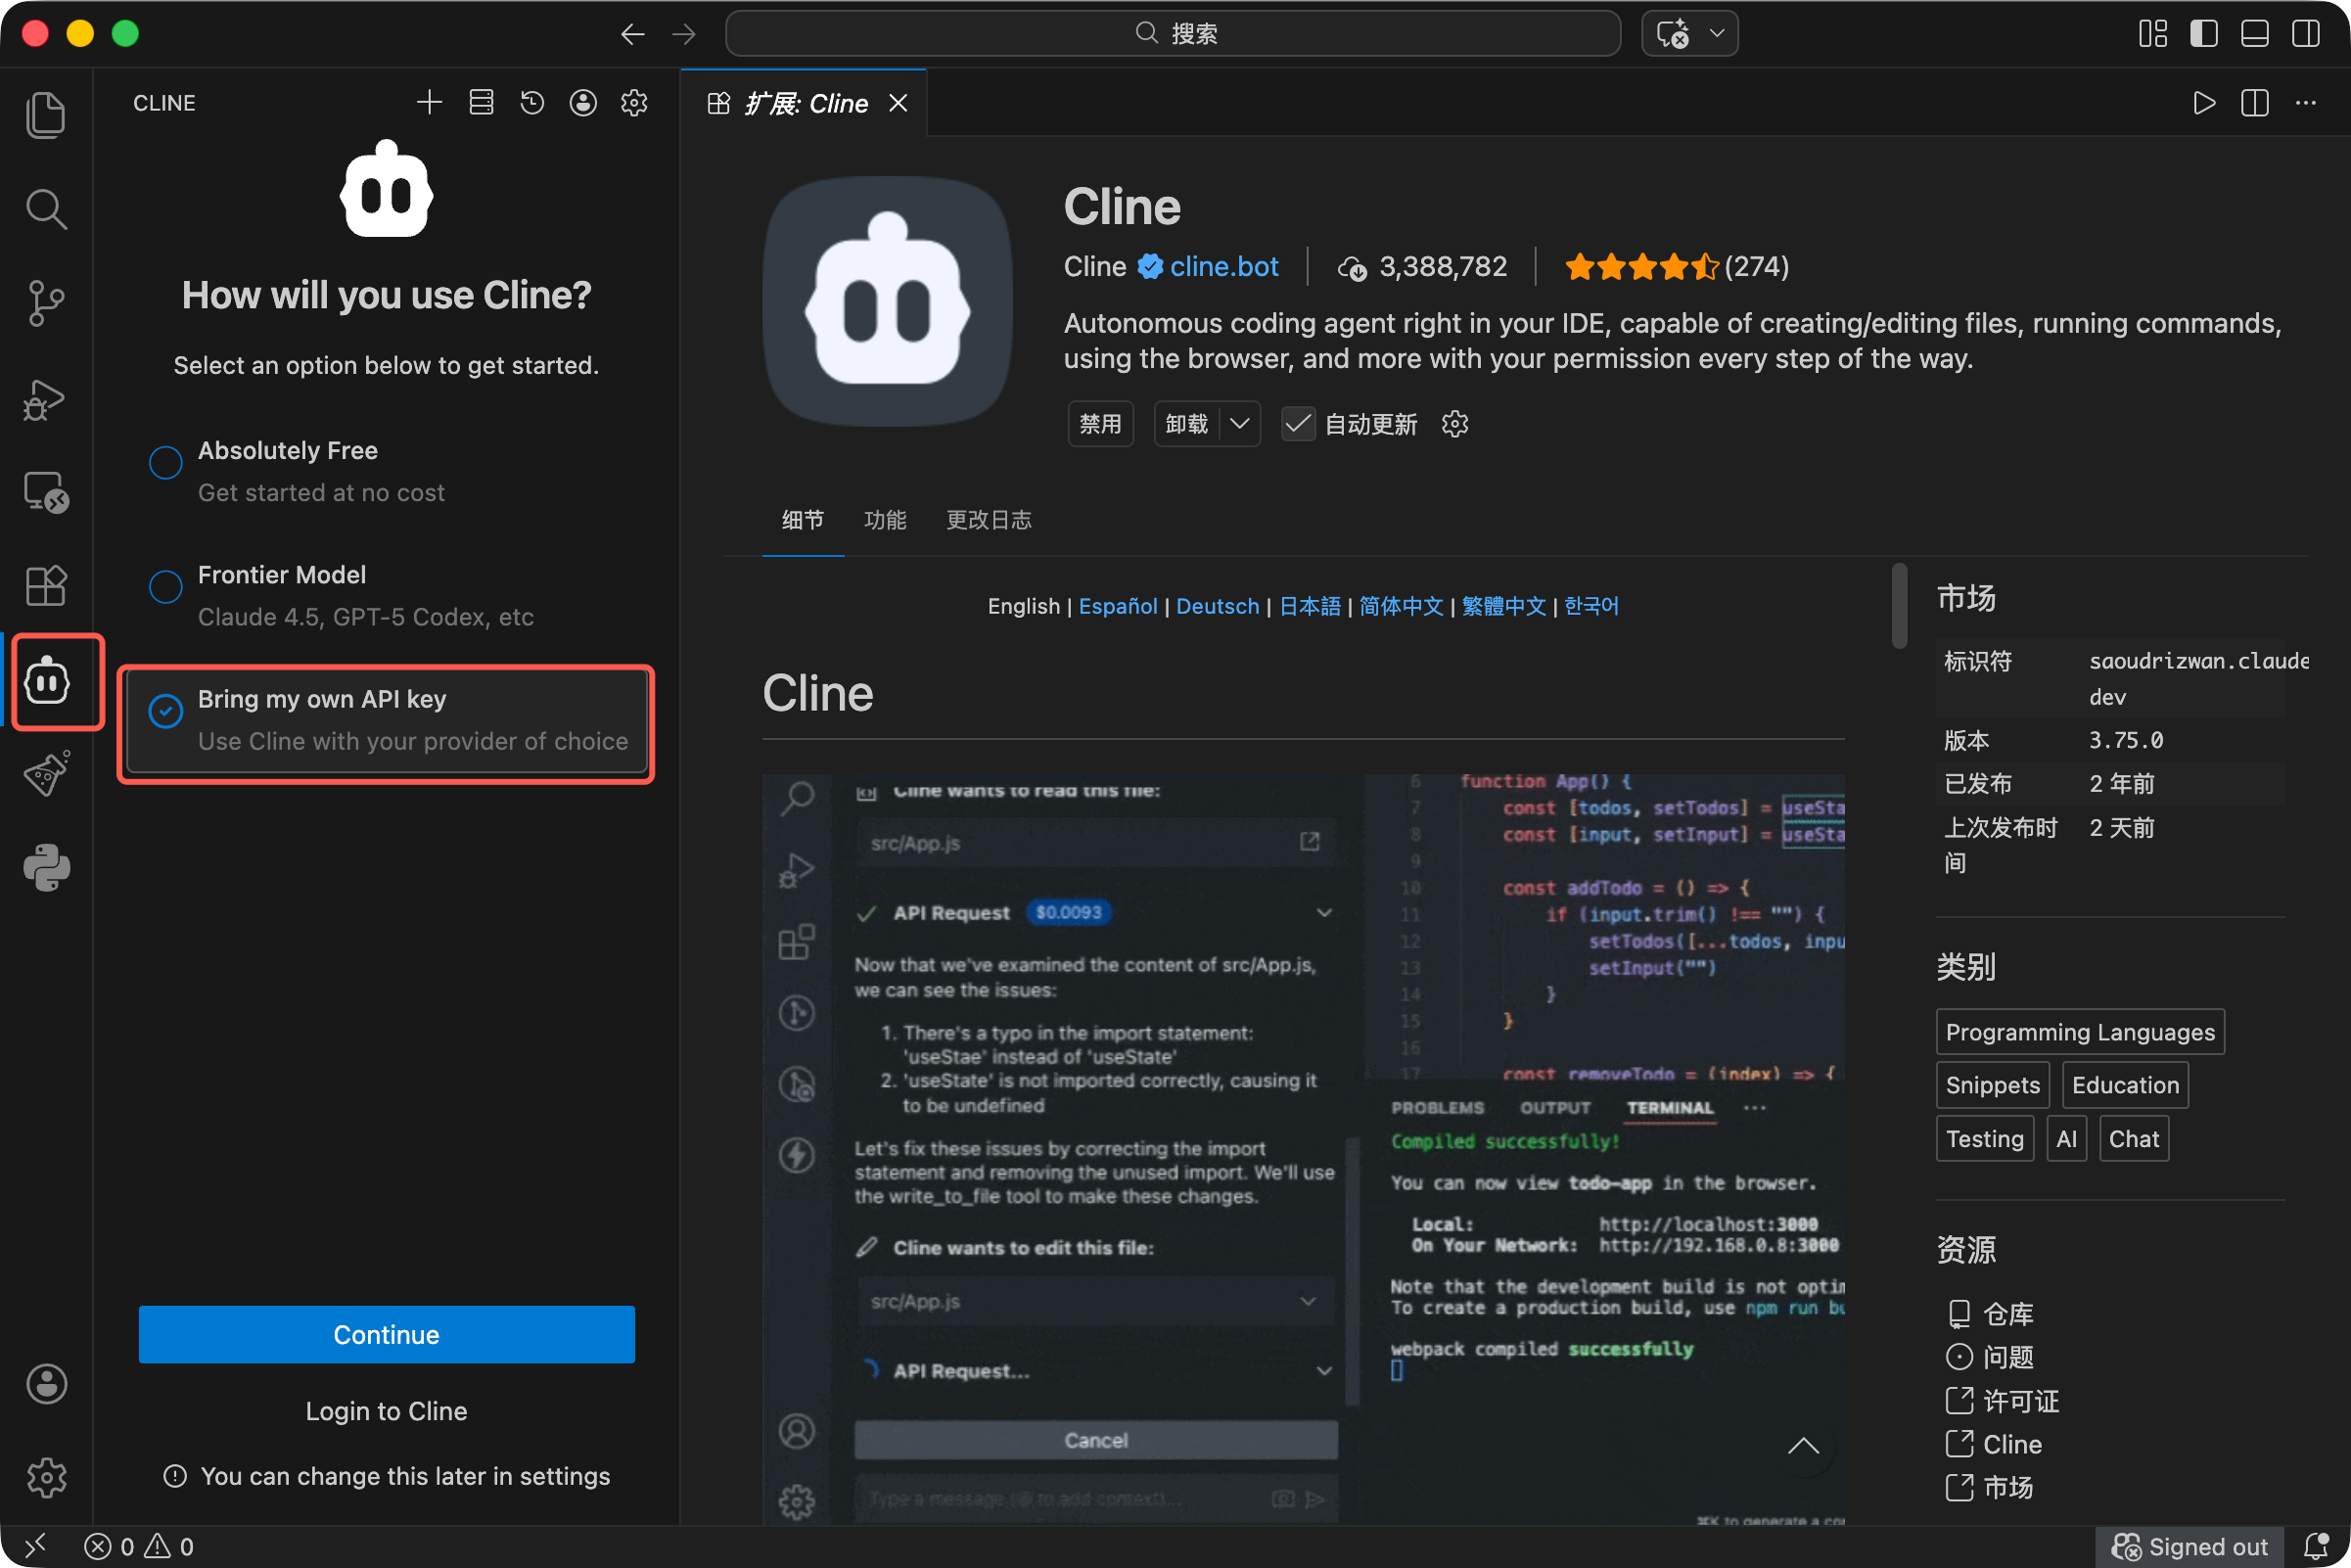Open Run and Debug view
The image size is (2351, 1568).
pos(46,399)
